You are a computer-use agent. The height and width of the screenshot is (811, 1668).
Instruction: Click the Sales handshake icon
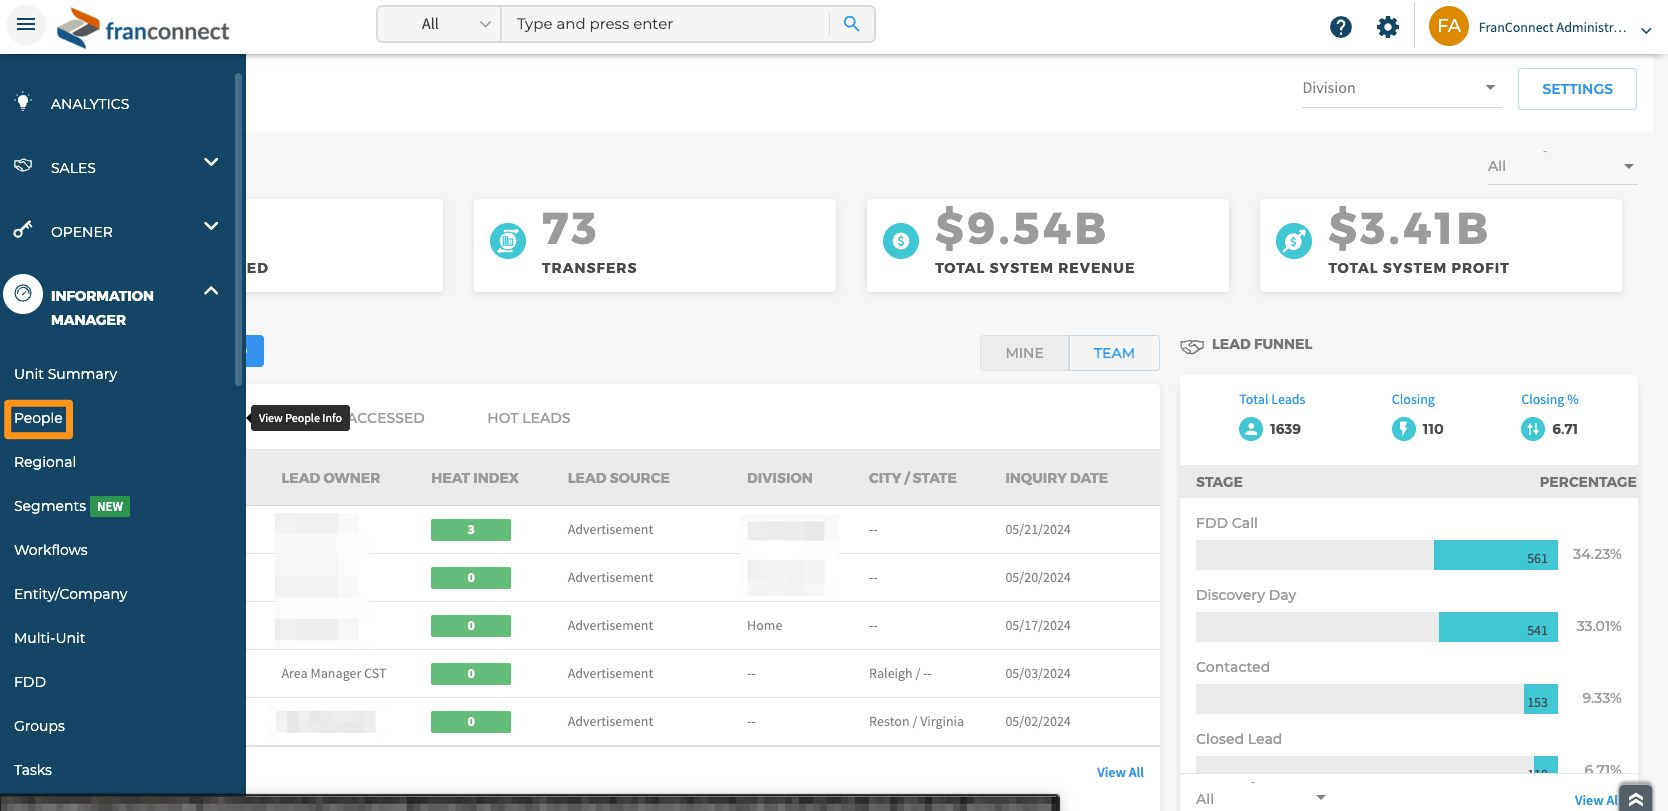23,165
